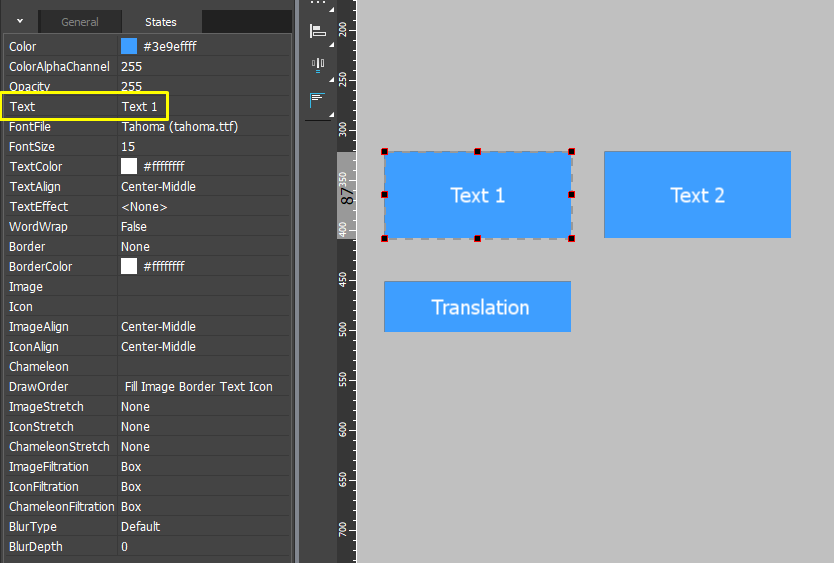
Task: Open the white TextColor swatch
Action: (129, 166)
